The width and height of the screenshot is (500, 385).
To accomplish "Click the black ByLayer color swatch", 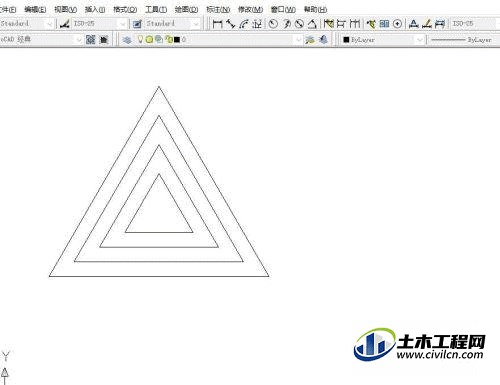I will pos(346,40).
